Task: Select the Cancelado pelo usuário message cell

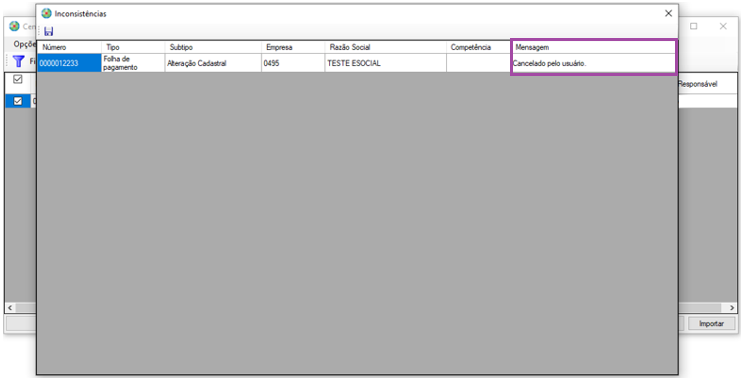Action: tap(593, 63)
